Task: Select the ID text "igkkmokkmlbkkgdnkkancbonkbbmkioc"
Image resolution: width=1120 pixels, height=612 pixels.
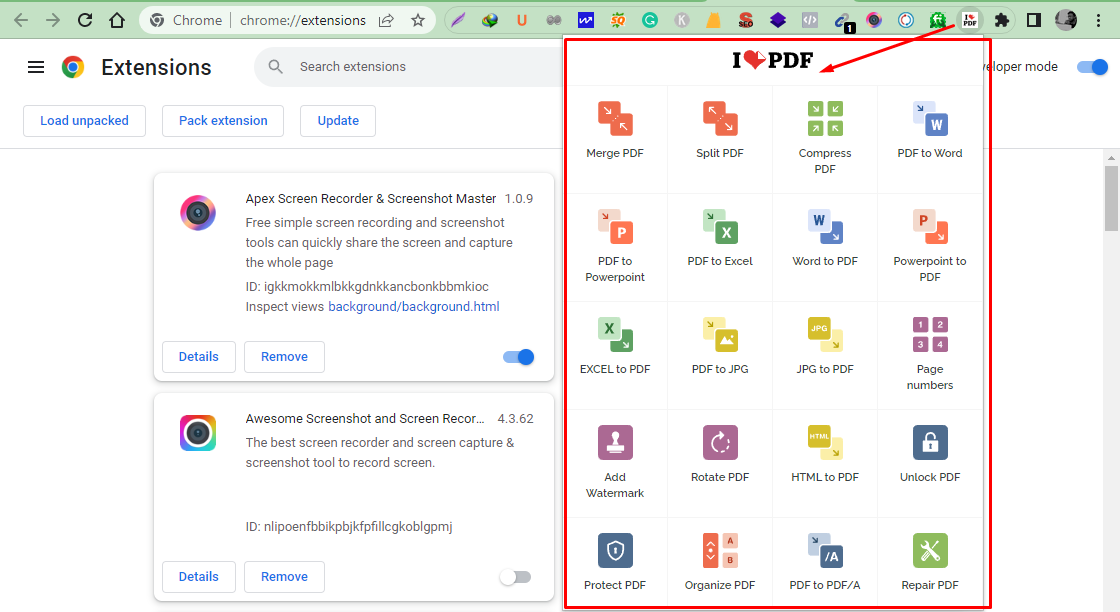Action: (376, 286)
